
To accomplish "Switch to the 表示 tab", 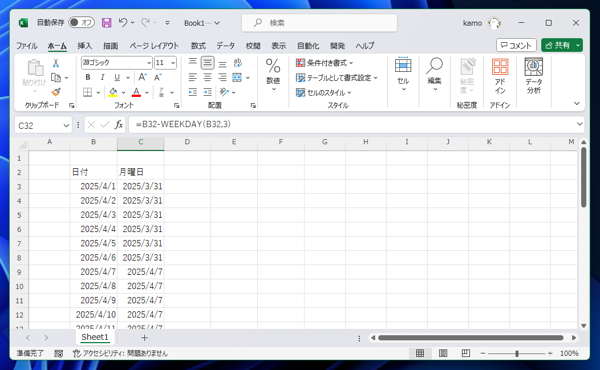I will point(279,46).
